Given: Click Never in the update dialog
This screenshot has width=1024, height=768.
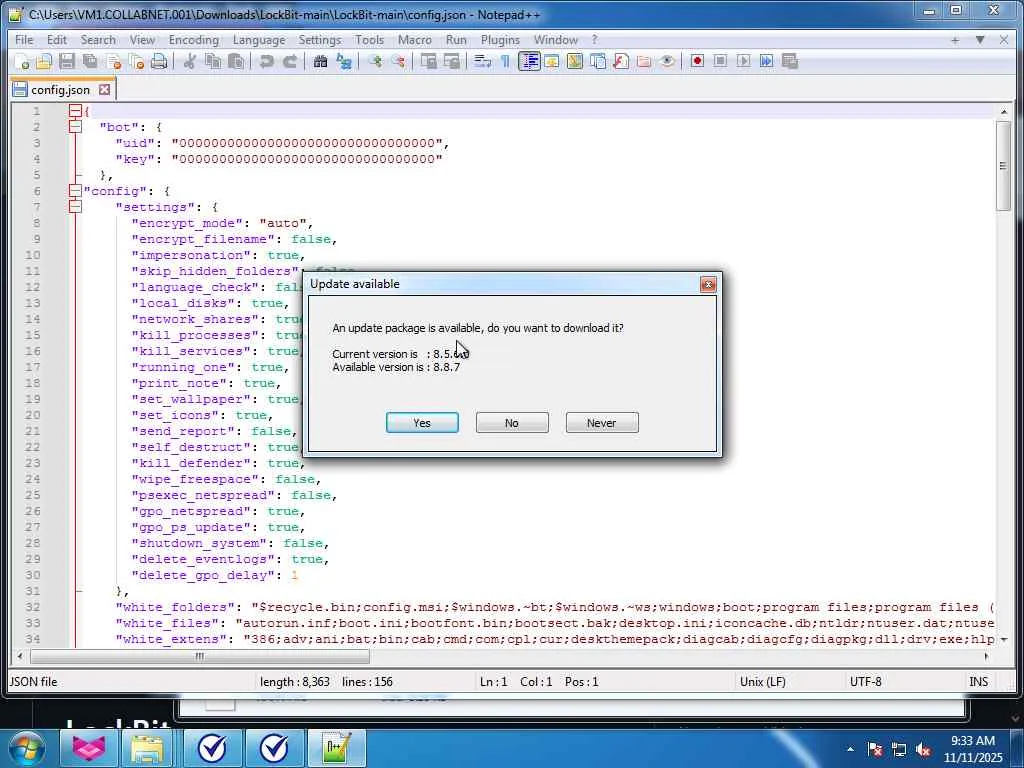Looking at the screenshot, I should (x=601, y=423).
